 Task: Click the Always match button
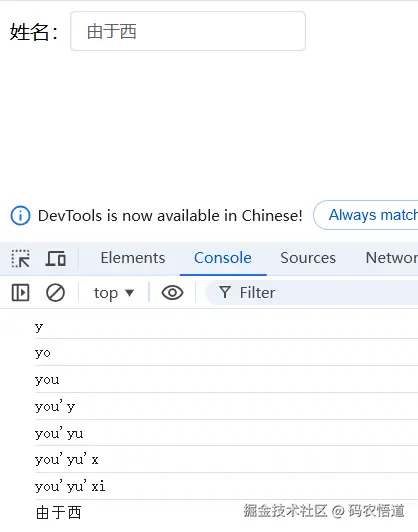(366, 215)
